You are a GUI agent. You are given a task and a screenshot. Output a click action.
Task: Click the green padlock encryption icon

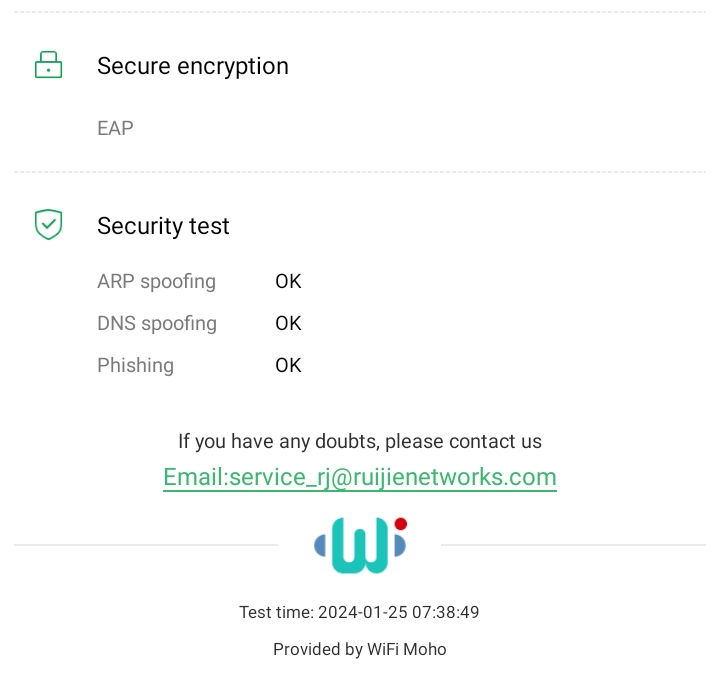48,66
